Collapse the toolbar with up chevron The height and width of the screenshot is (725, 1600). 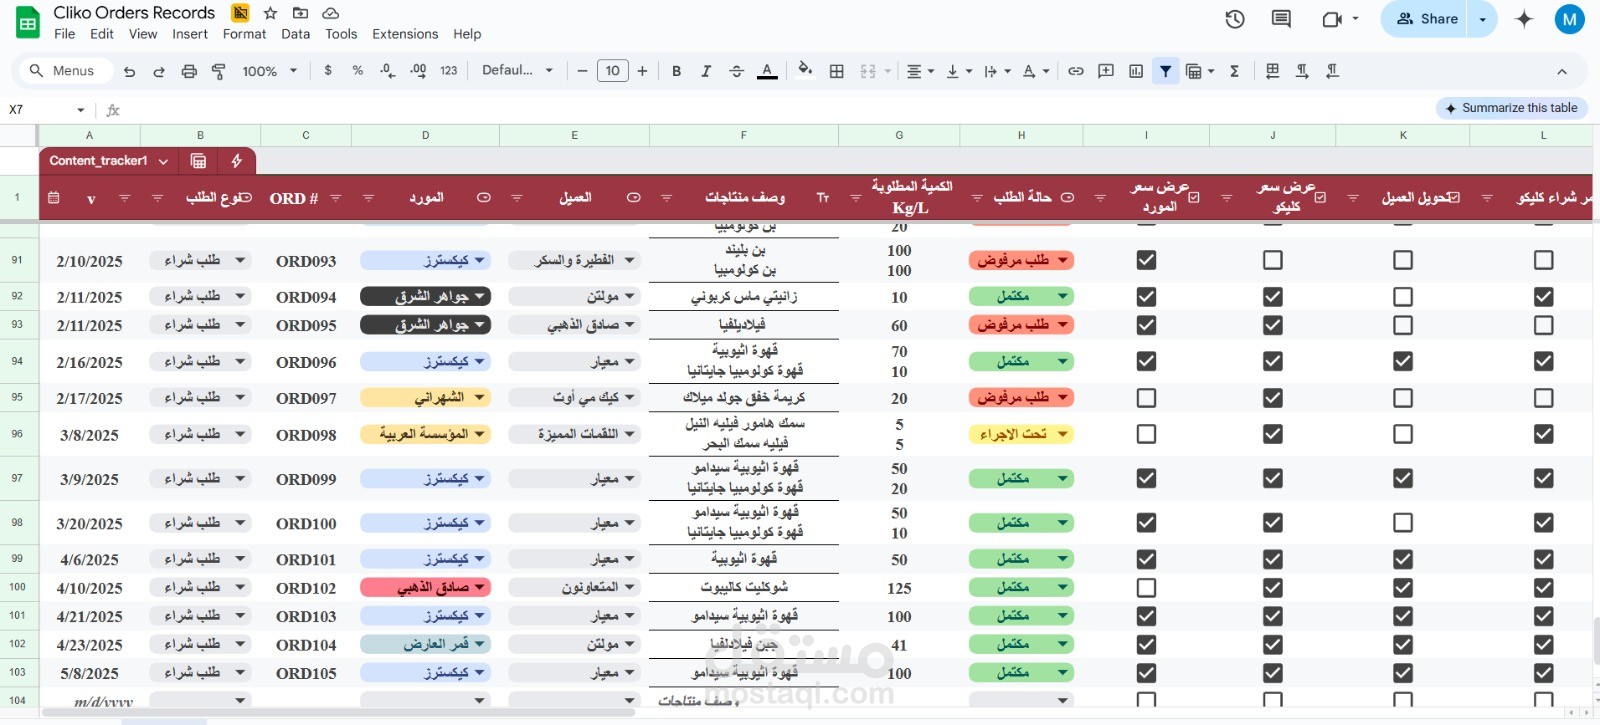[1562, 71]
